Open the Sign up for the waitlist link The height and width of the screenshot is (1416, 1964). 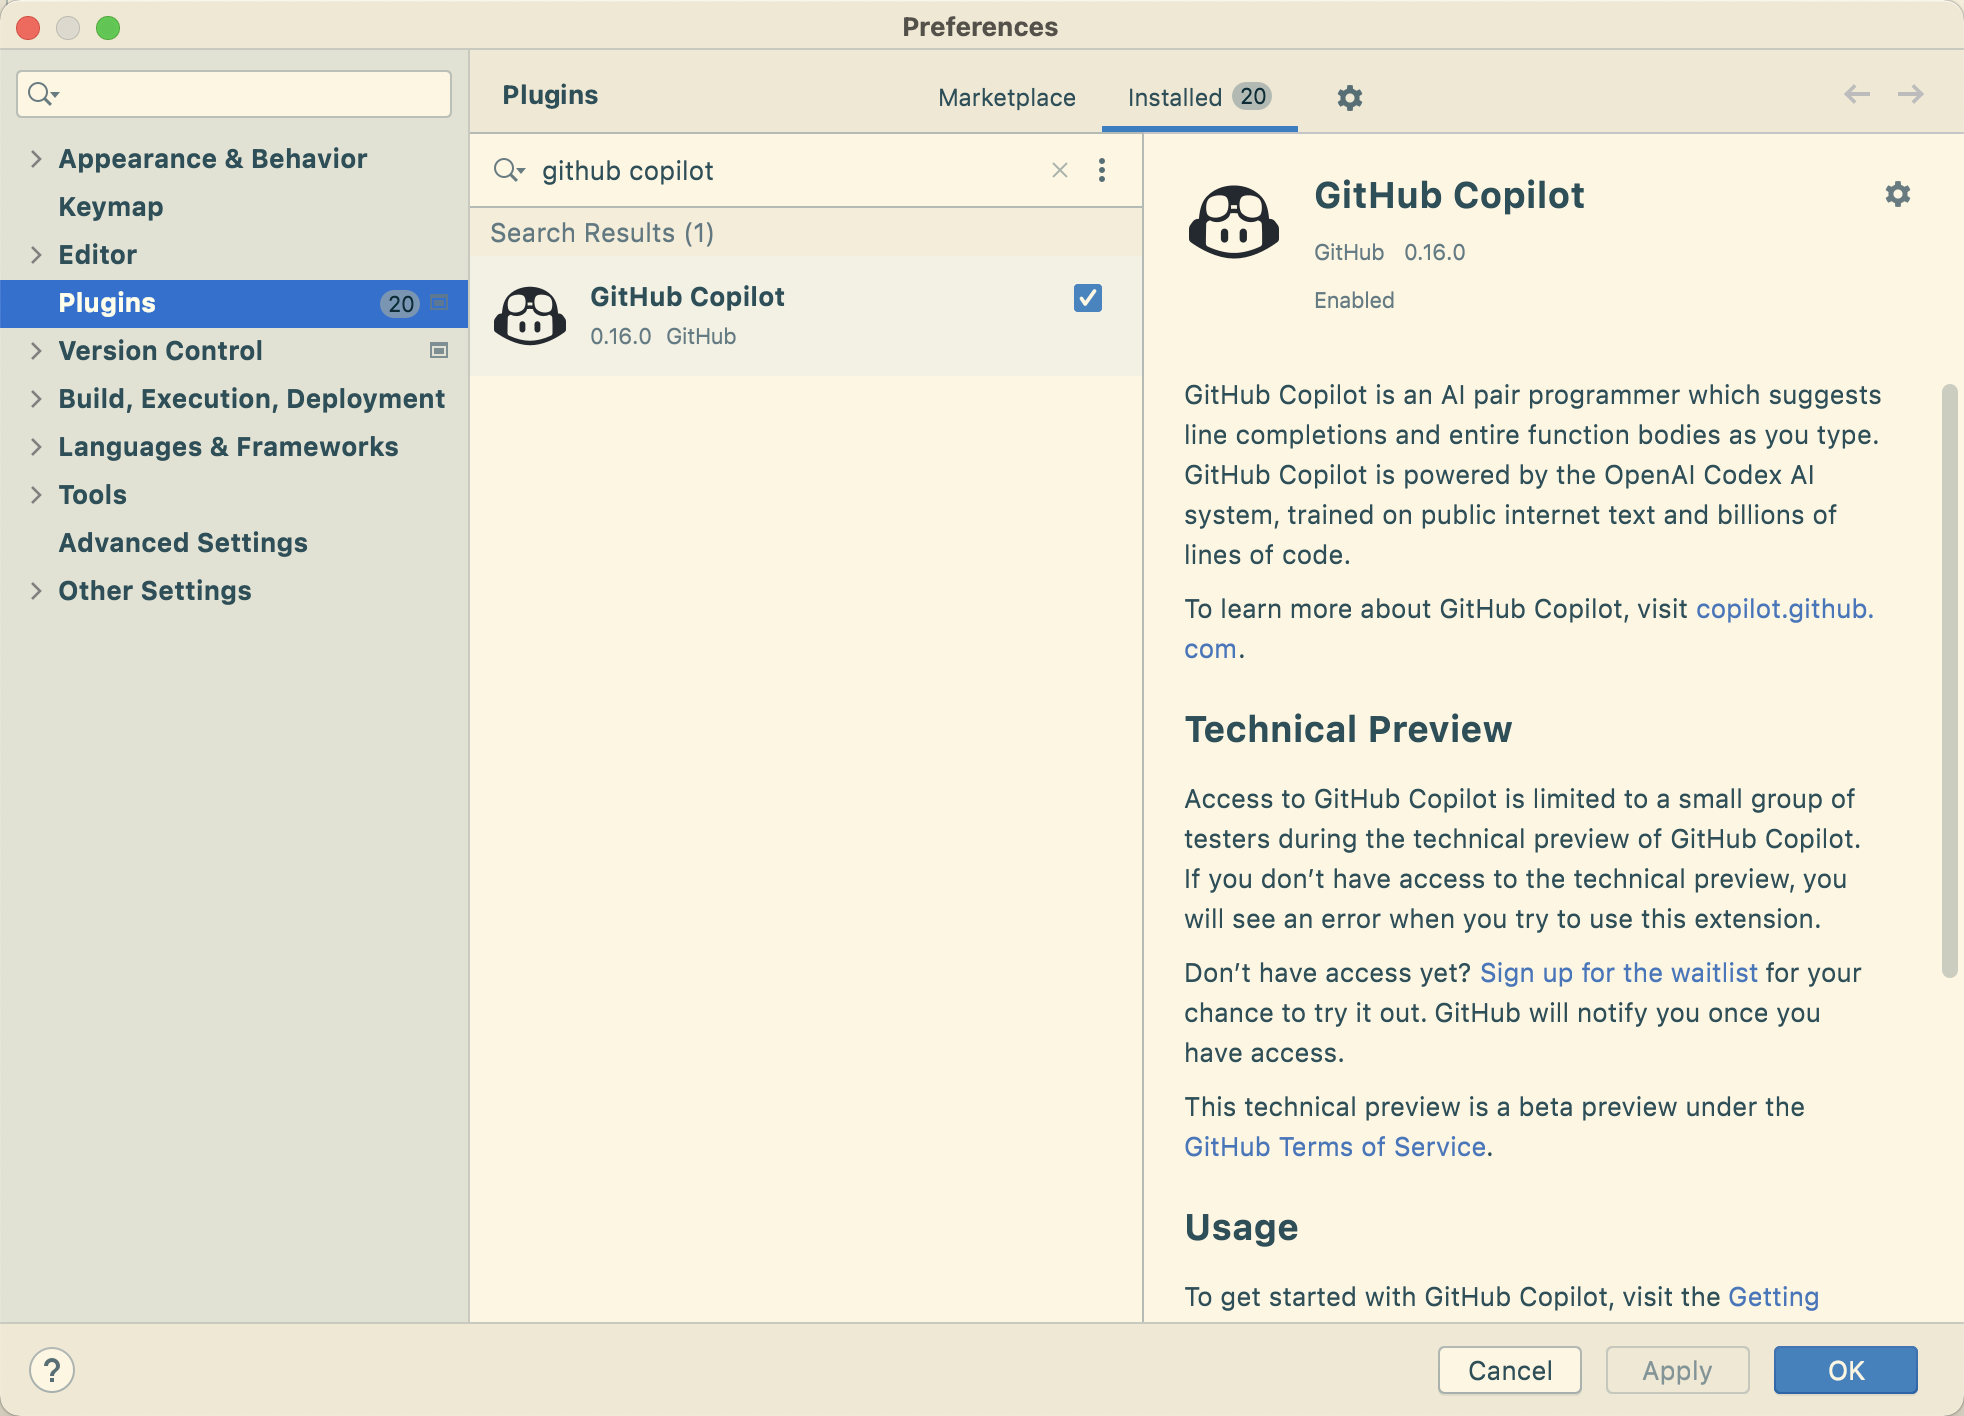tap(1618, 973)
